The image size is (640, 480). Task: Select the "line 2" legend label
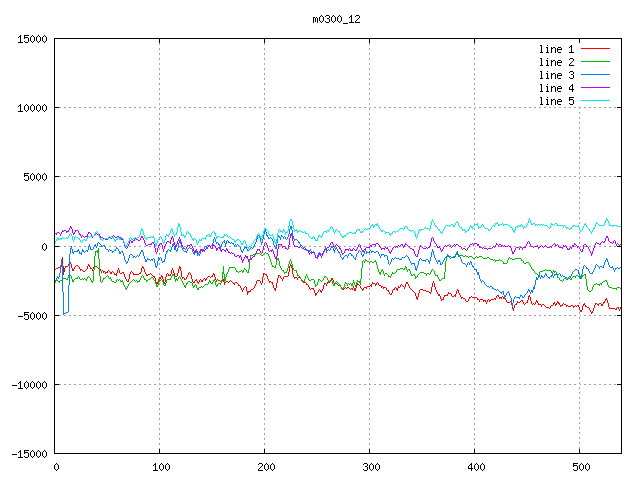(556, 62)
